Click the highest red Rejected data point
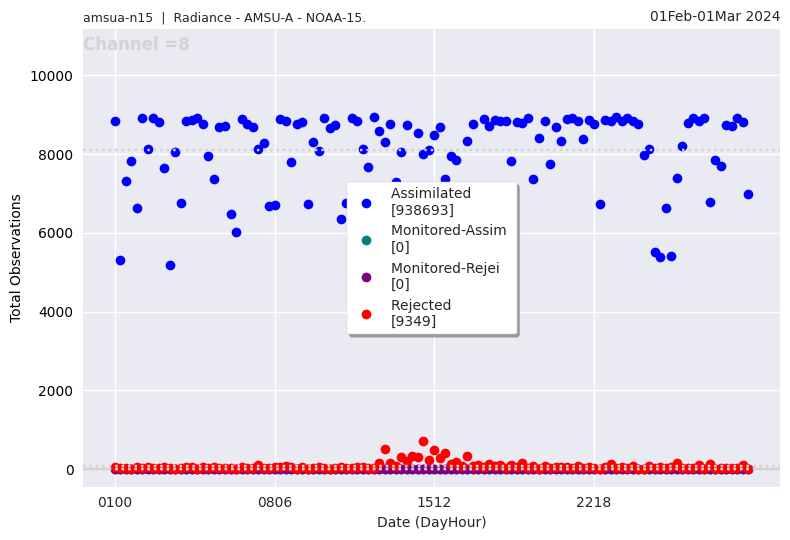790x540 pixels. coord(423,441)
